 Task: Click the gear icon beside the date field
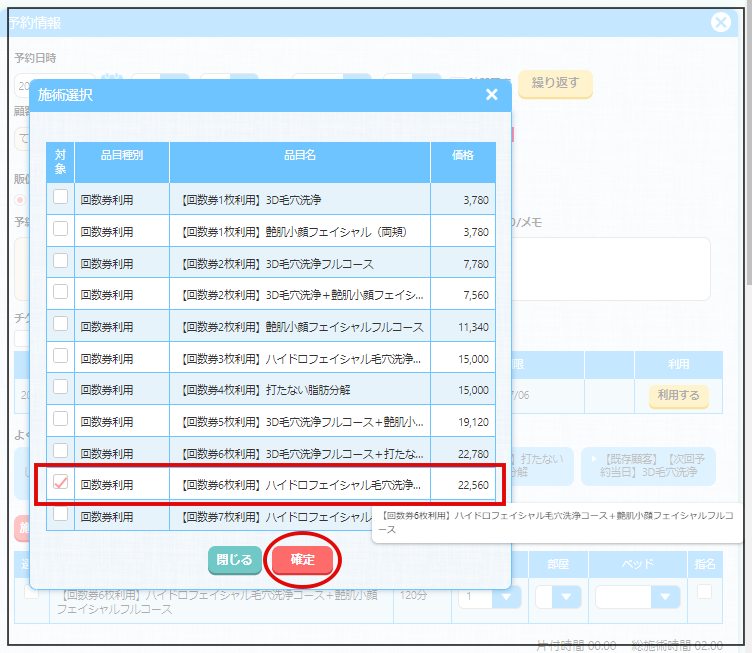pos(112,83)
